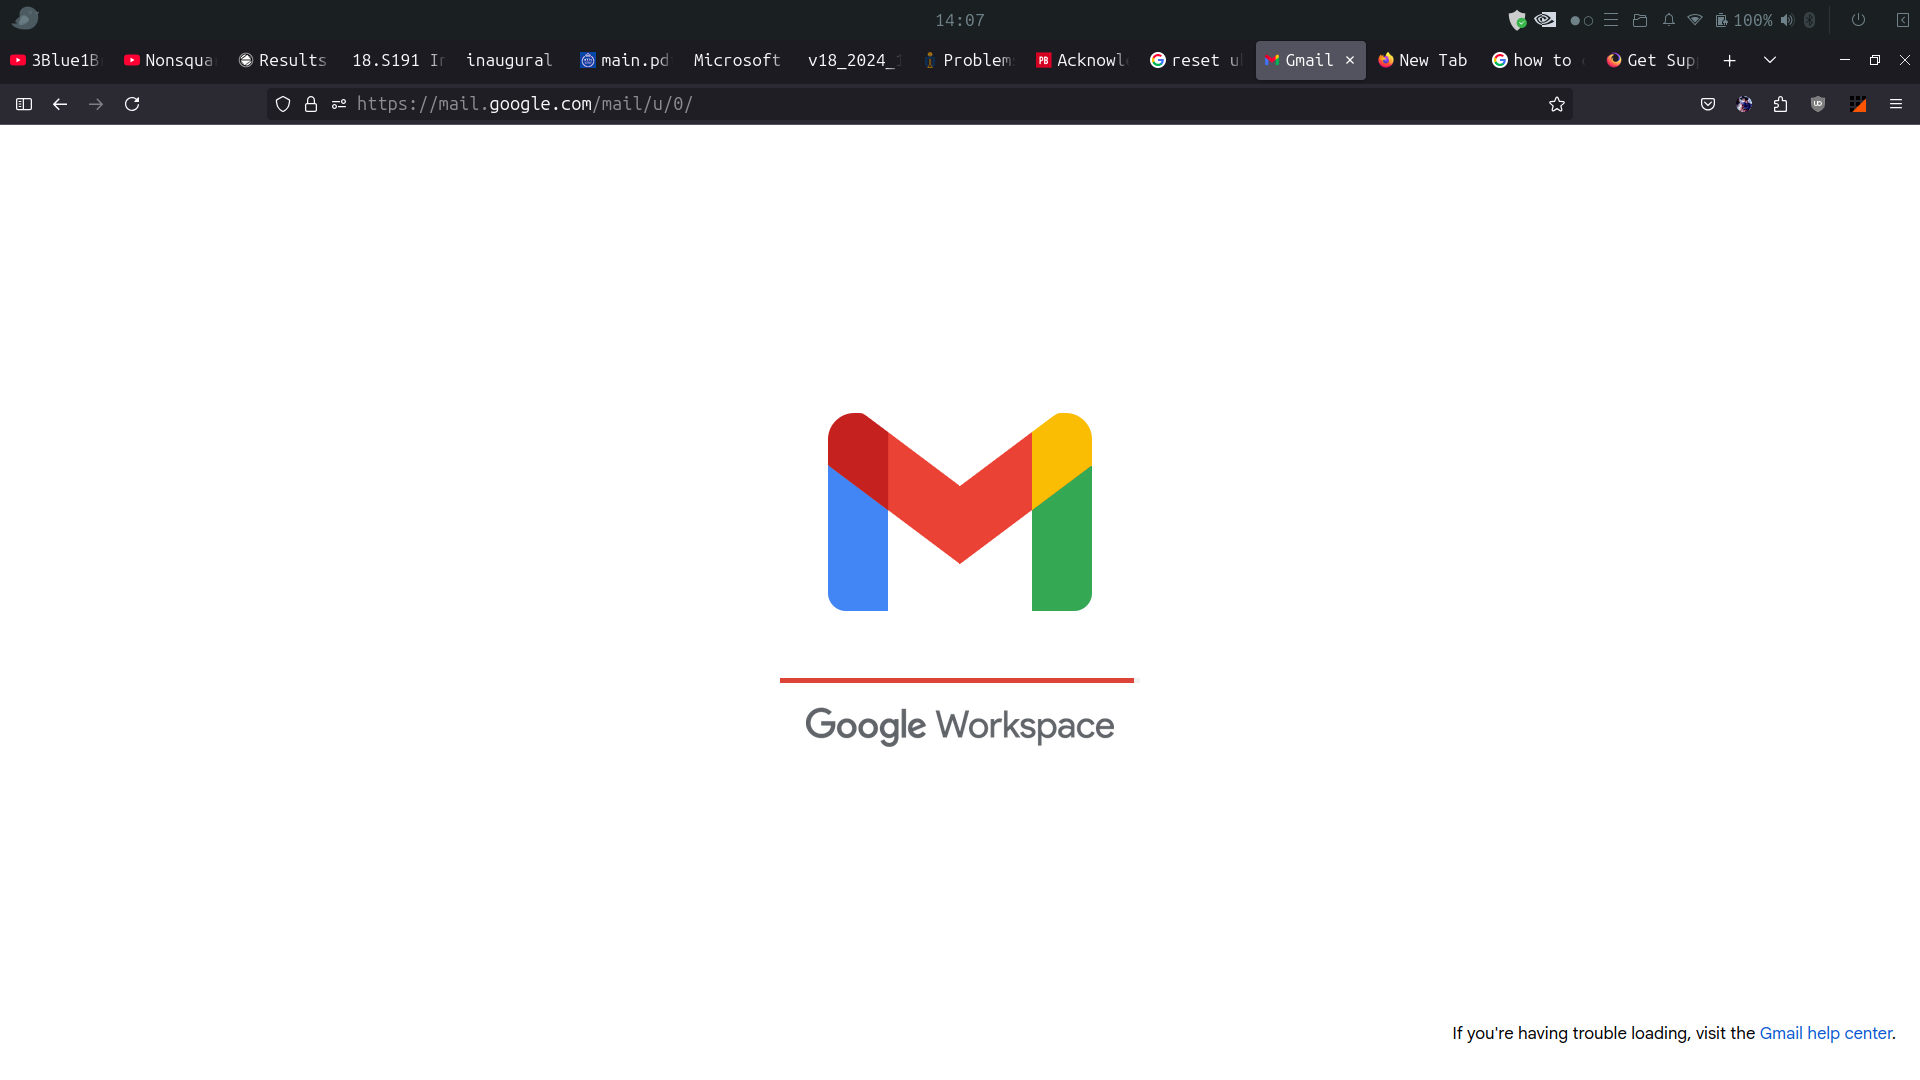Viewport: 1920px width, 1080px height.
Task: Minimize the Firefox window
Action: (1845, 60)
